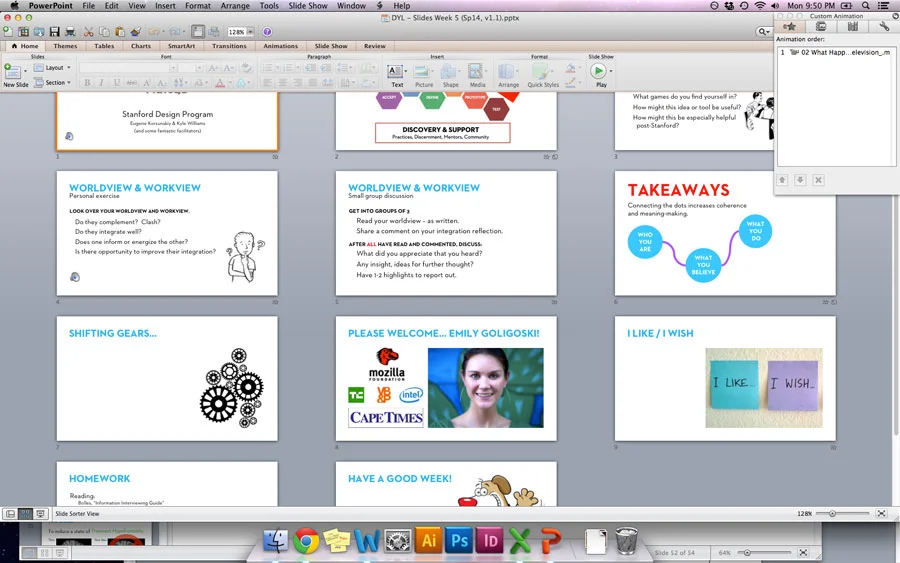Click the Save disk icon in toolbar
Screen dimensions: 900x563
55,32
